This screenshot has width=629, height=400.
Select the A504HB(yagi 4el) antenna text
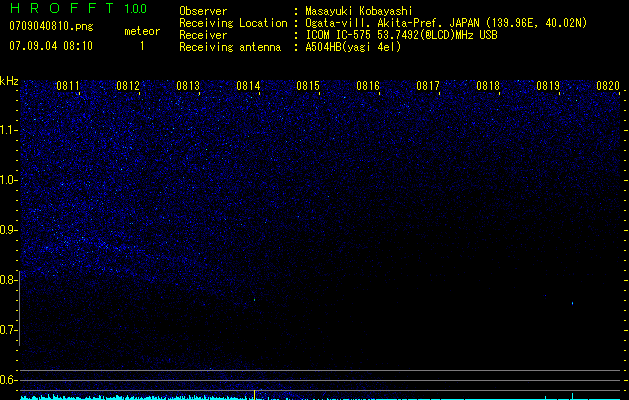pyautogui.click(x=353, y=47)
